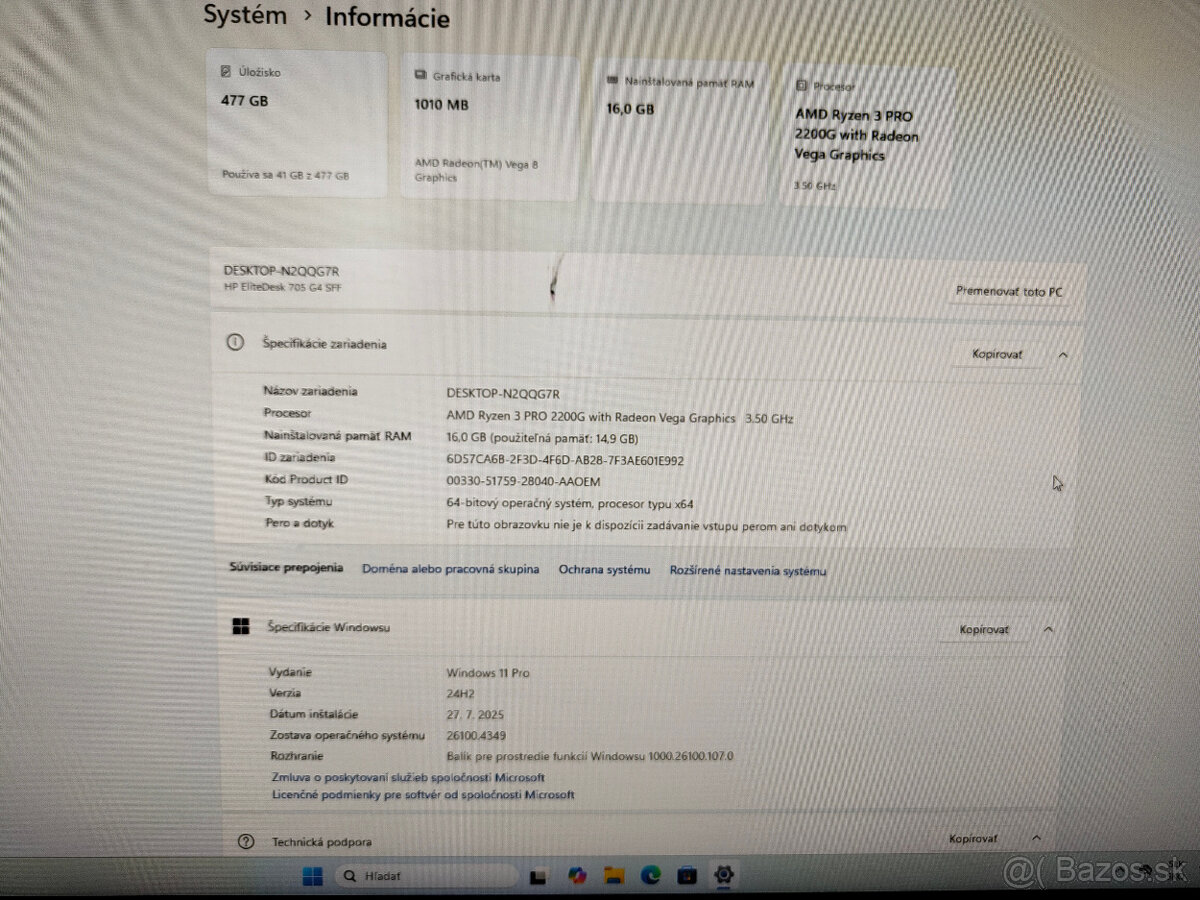Image resolution: width=1200 pixels, height=900 pixels.
Task: Open Task View from the taskbar
Action: click(x=538, y=875)
